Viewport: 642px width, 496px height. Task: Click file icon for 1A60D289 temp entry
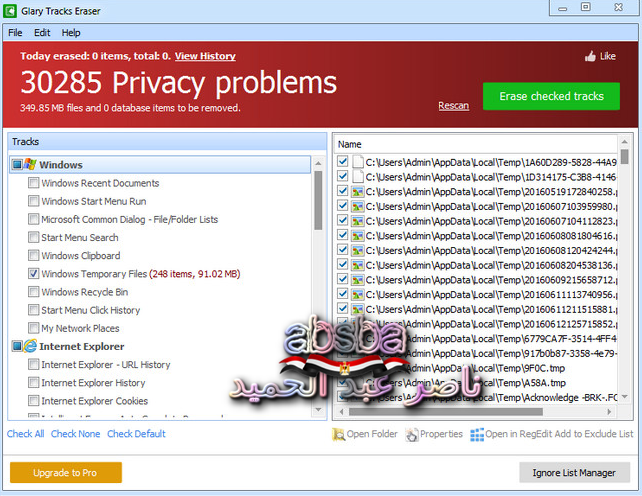[x=357, y=162]
